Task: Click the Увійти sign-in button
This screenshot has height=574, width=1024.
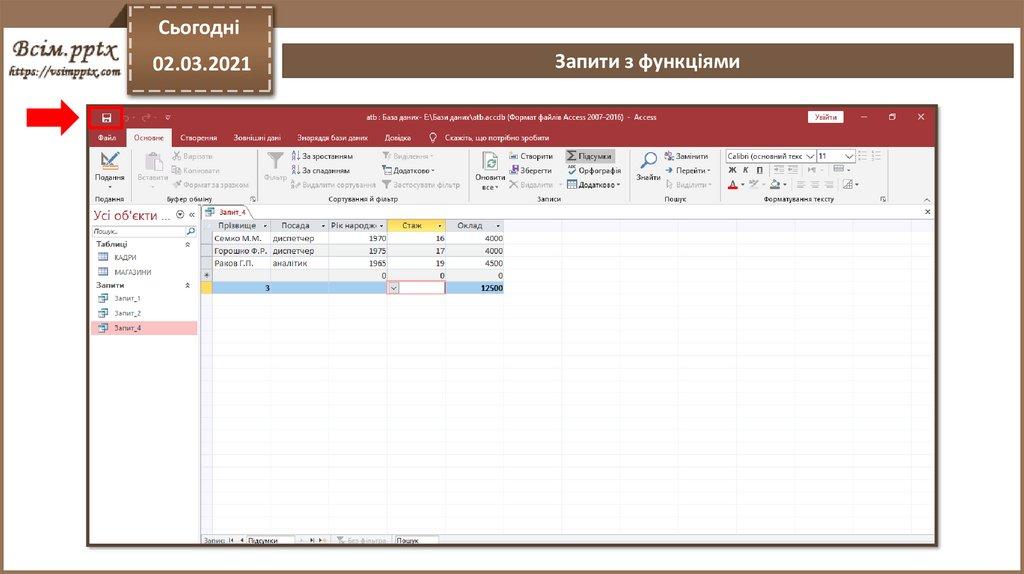Action: click(x=825, y=117)
